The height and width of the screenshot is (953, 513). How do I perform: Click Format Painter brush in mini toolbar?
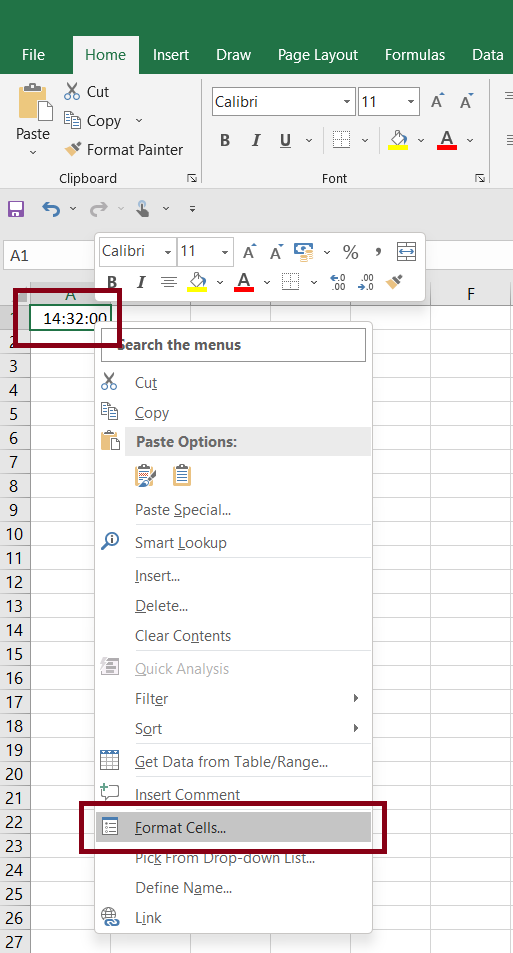point(394,282)
